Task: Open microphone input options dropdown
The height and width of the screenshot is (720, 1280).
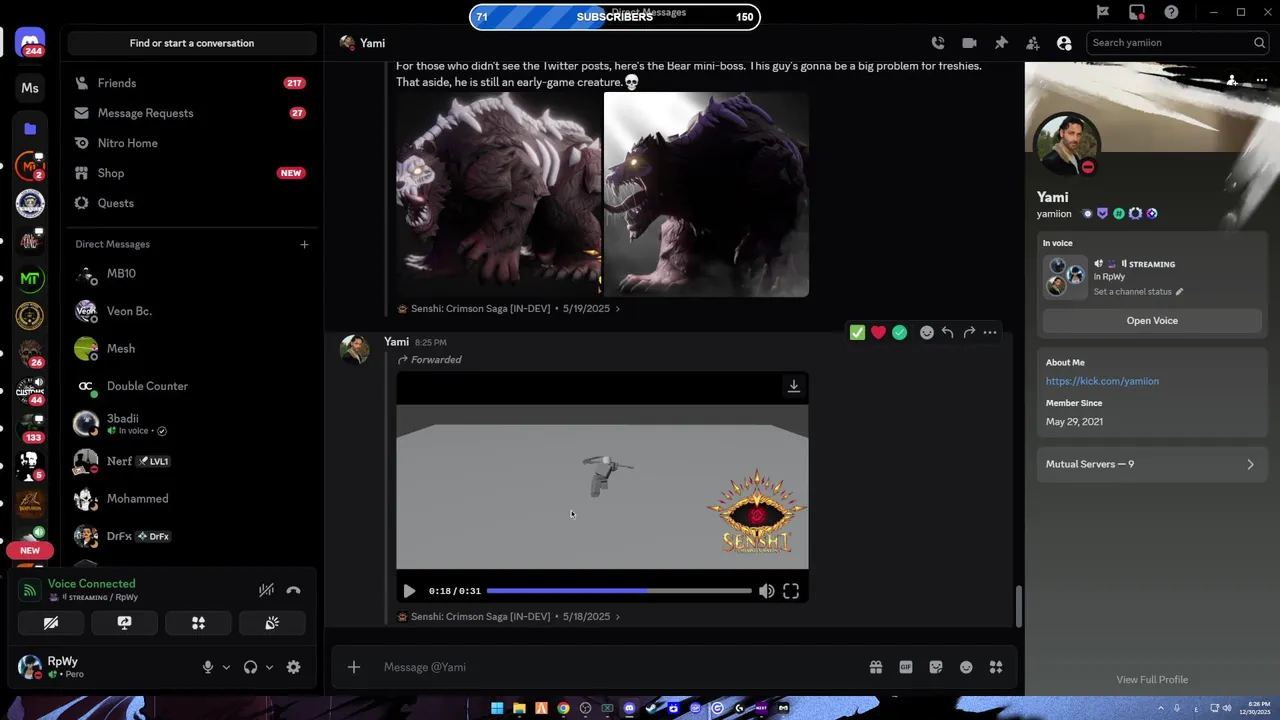Action: click(226, 667)
